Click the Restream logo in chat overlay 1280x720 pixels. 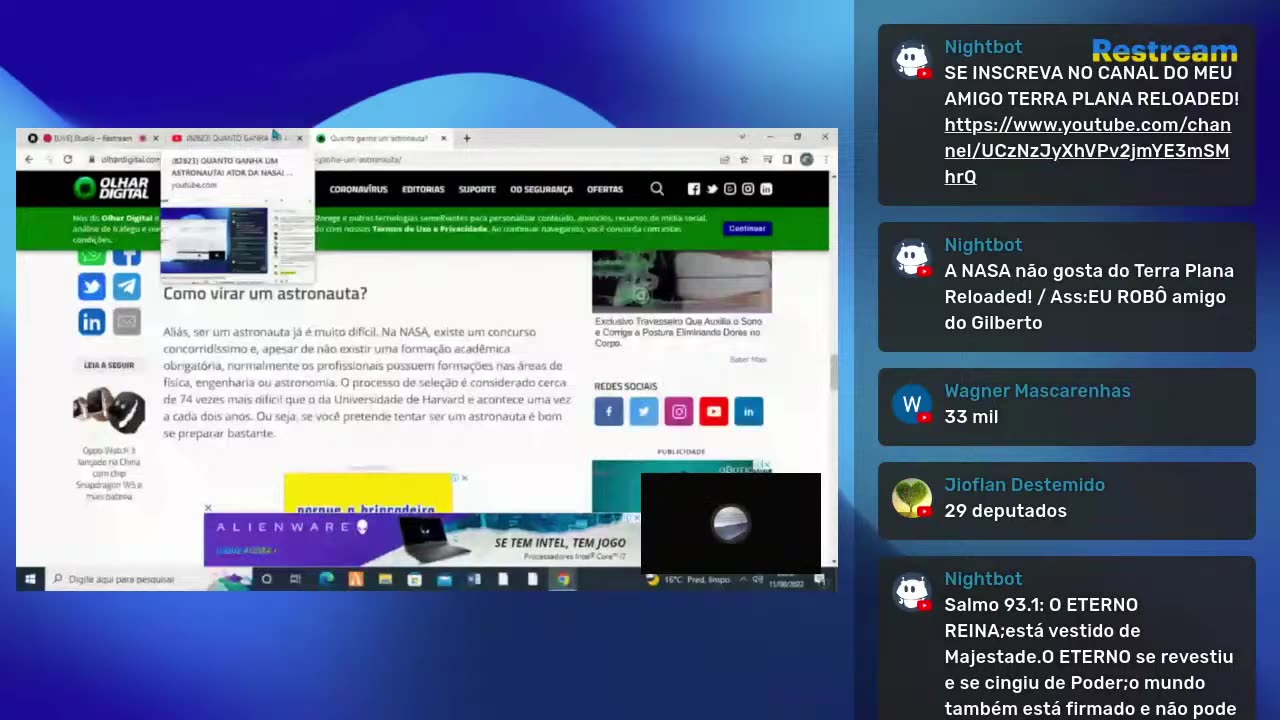point(1164,50)
